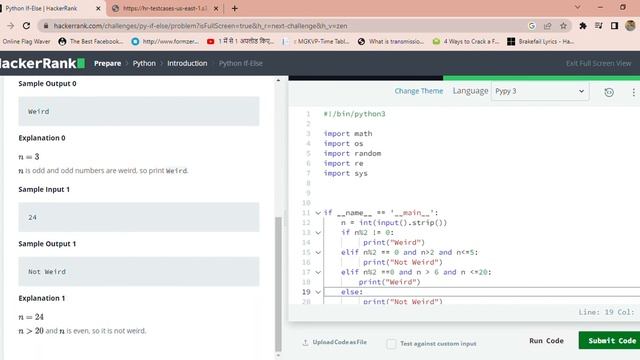Click the address bar URL
Screen dimensions: 640x360
[200, 26]
